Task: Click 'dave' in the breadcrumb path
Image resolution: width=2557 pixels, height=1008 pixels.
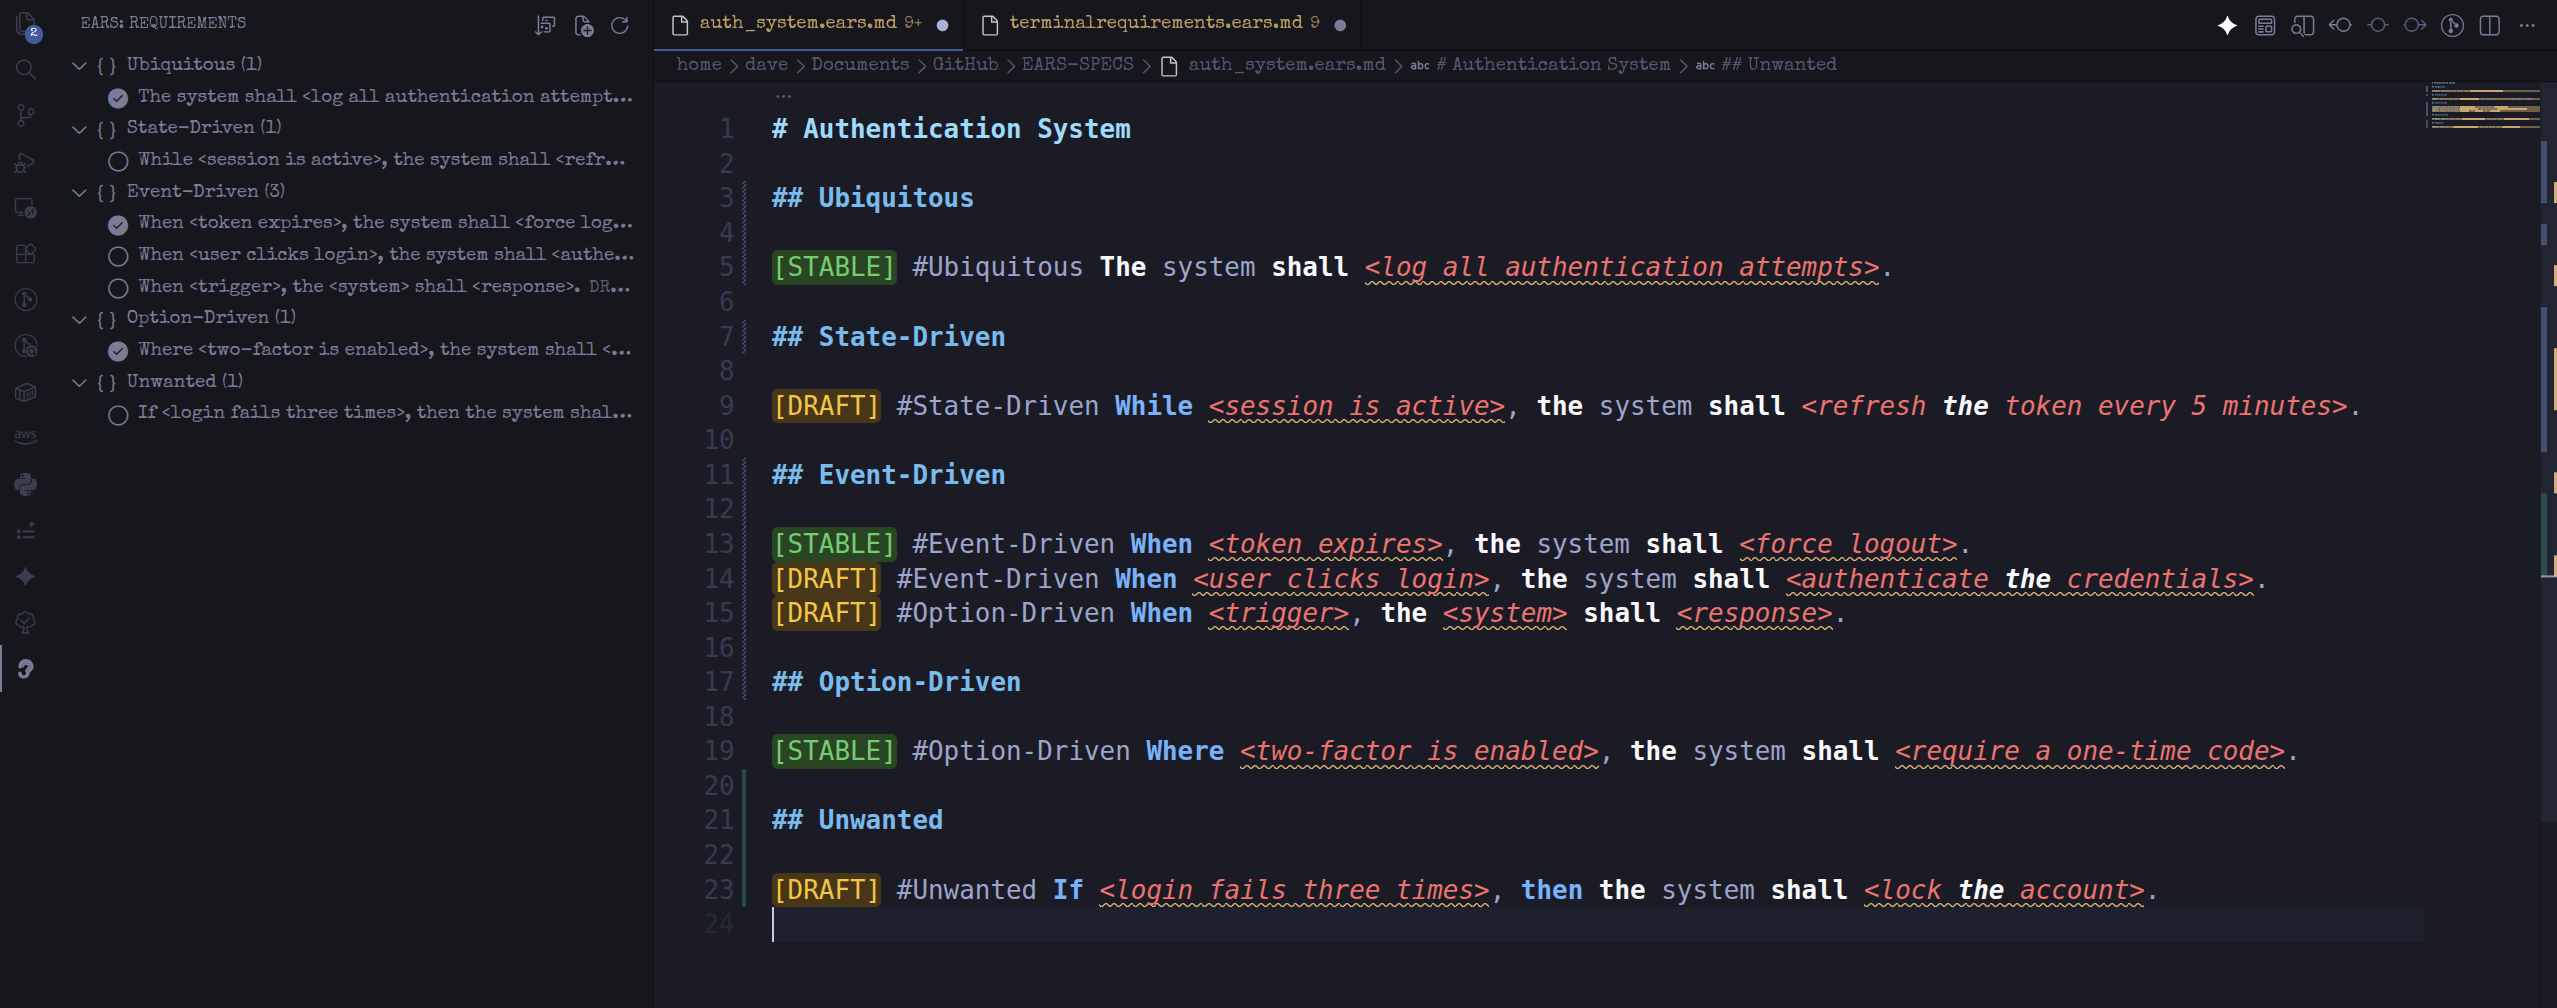Action: tap(766, 64)
